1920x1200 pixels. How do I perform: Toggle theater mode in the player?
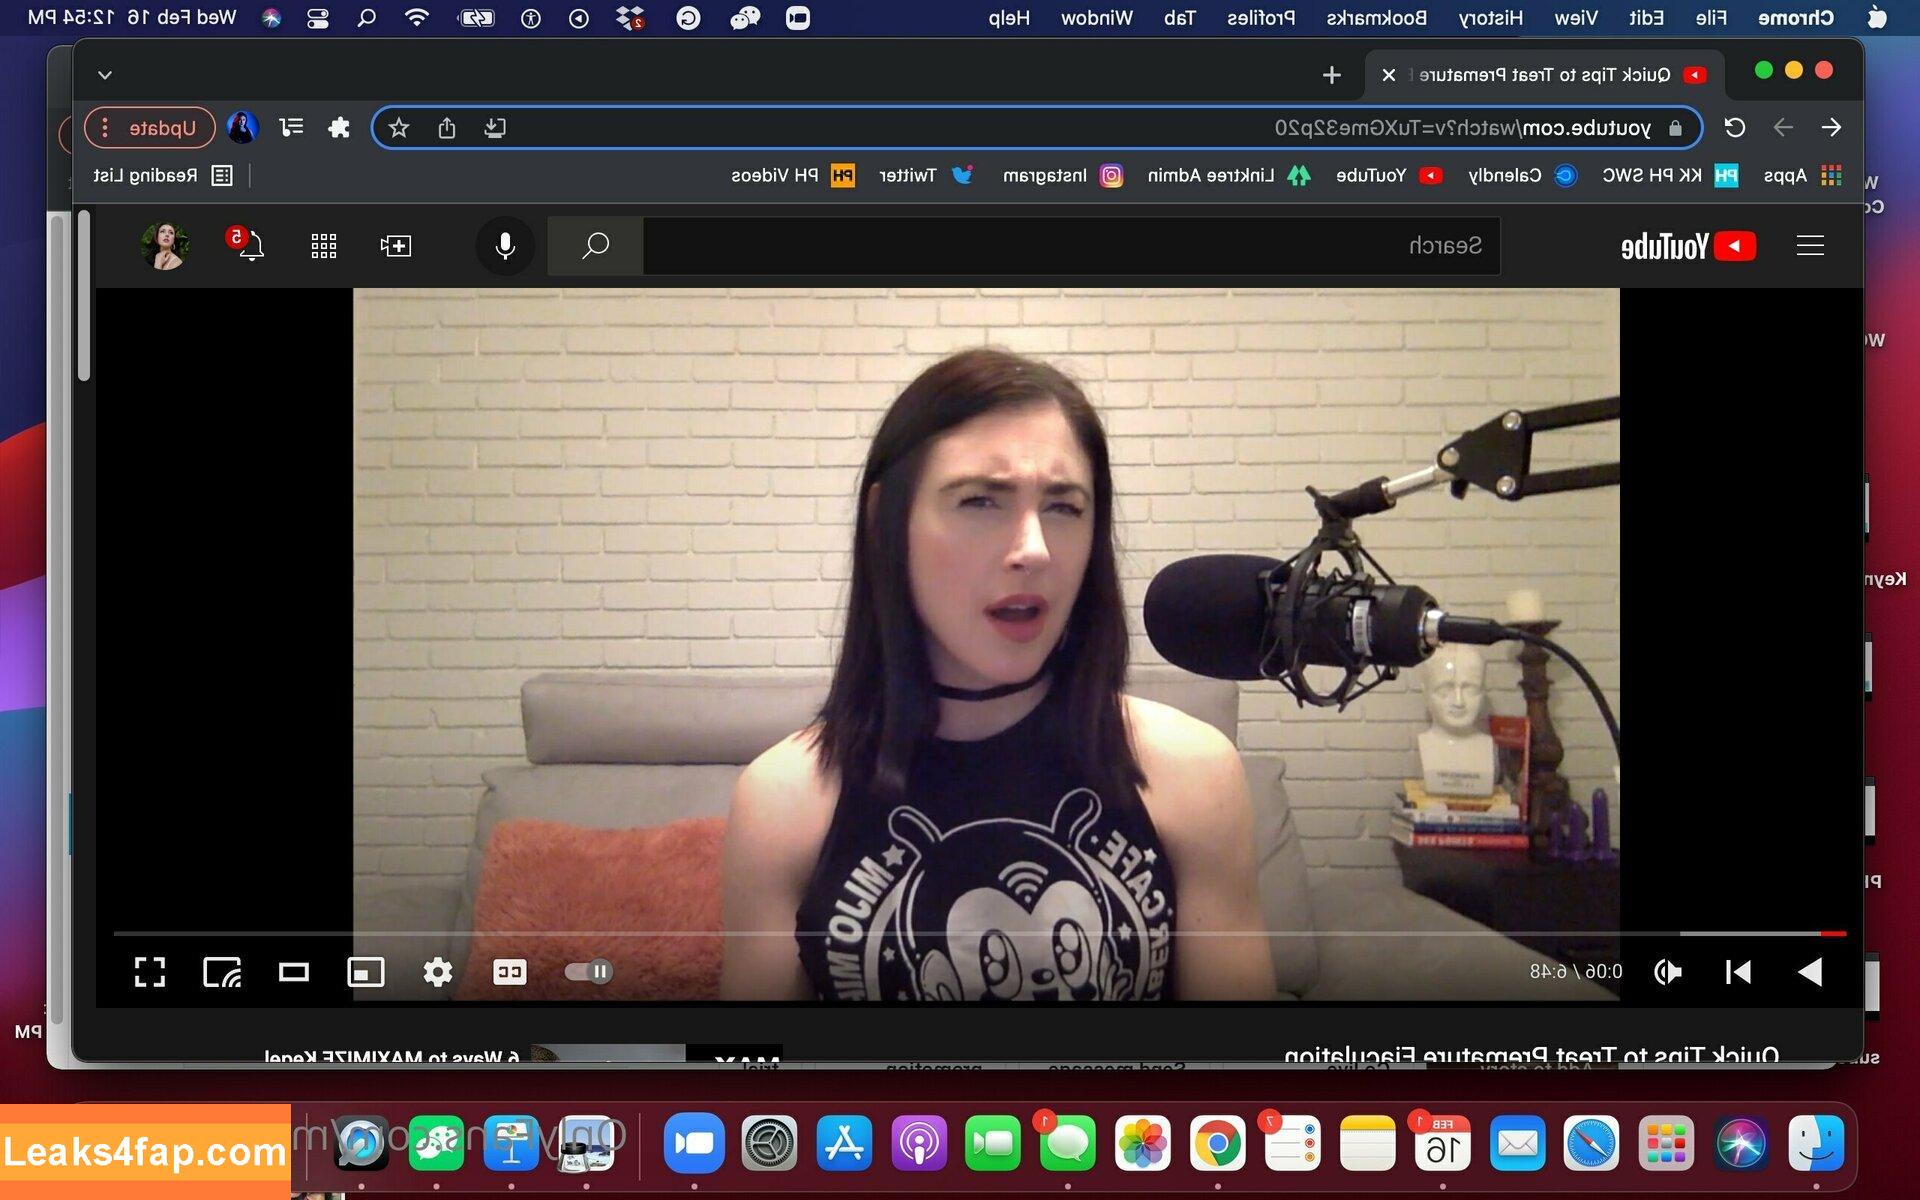[294, 972]
